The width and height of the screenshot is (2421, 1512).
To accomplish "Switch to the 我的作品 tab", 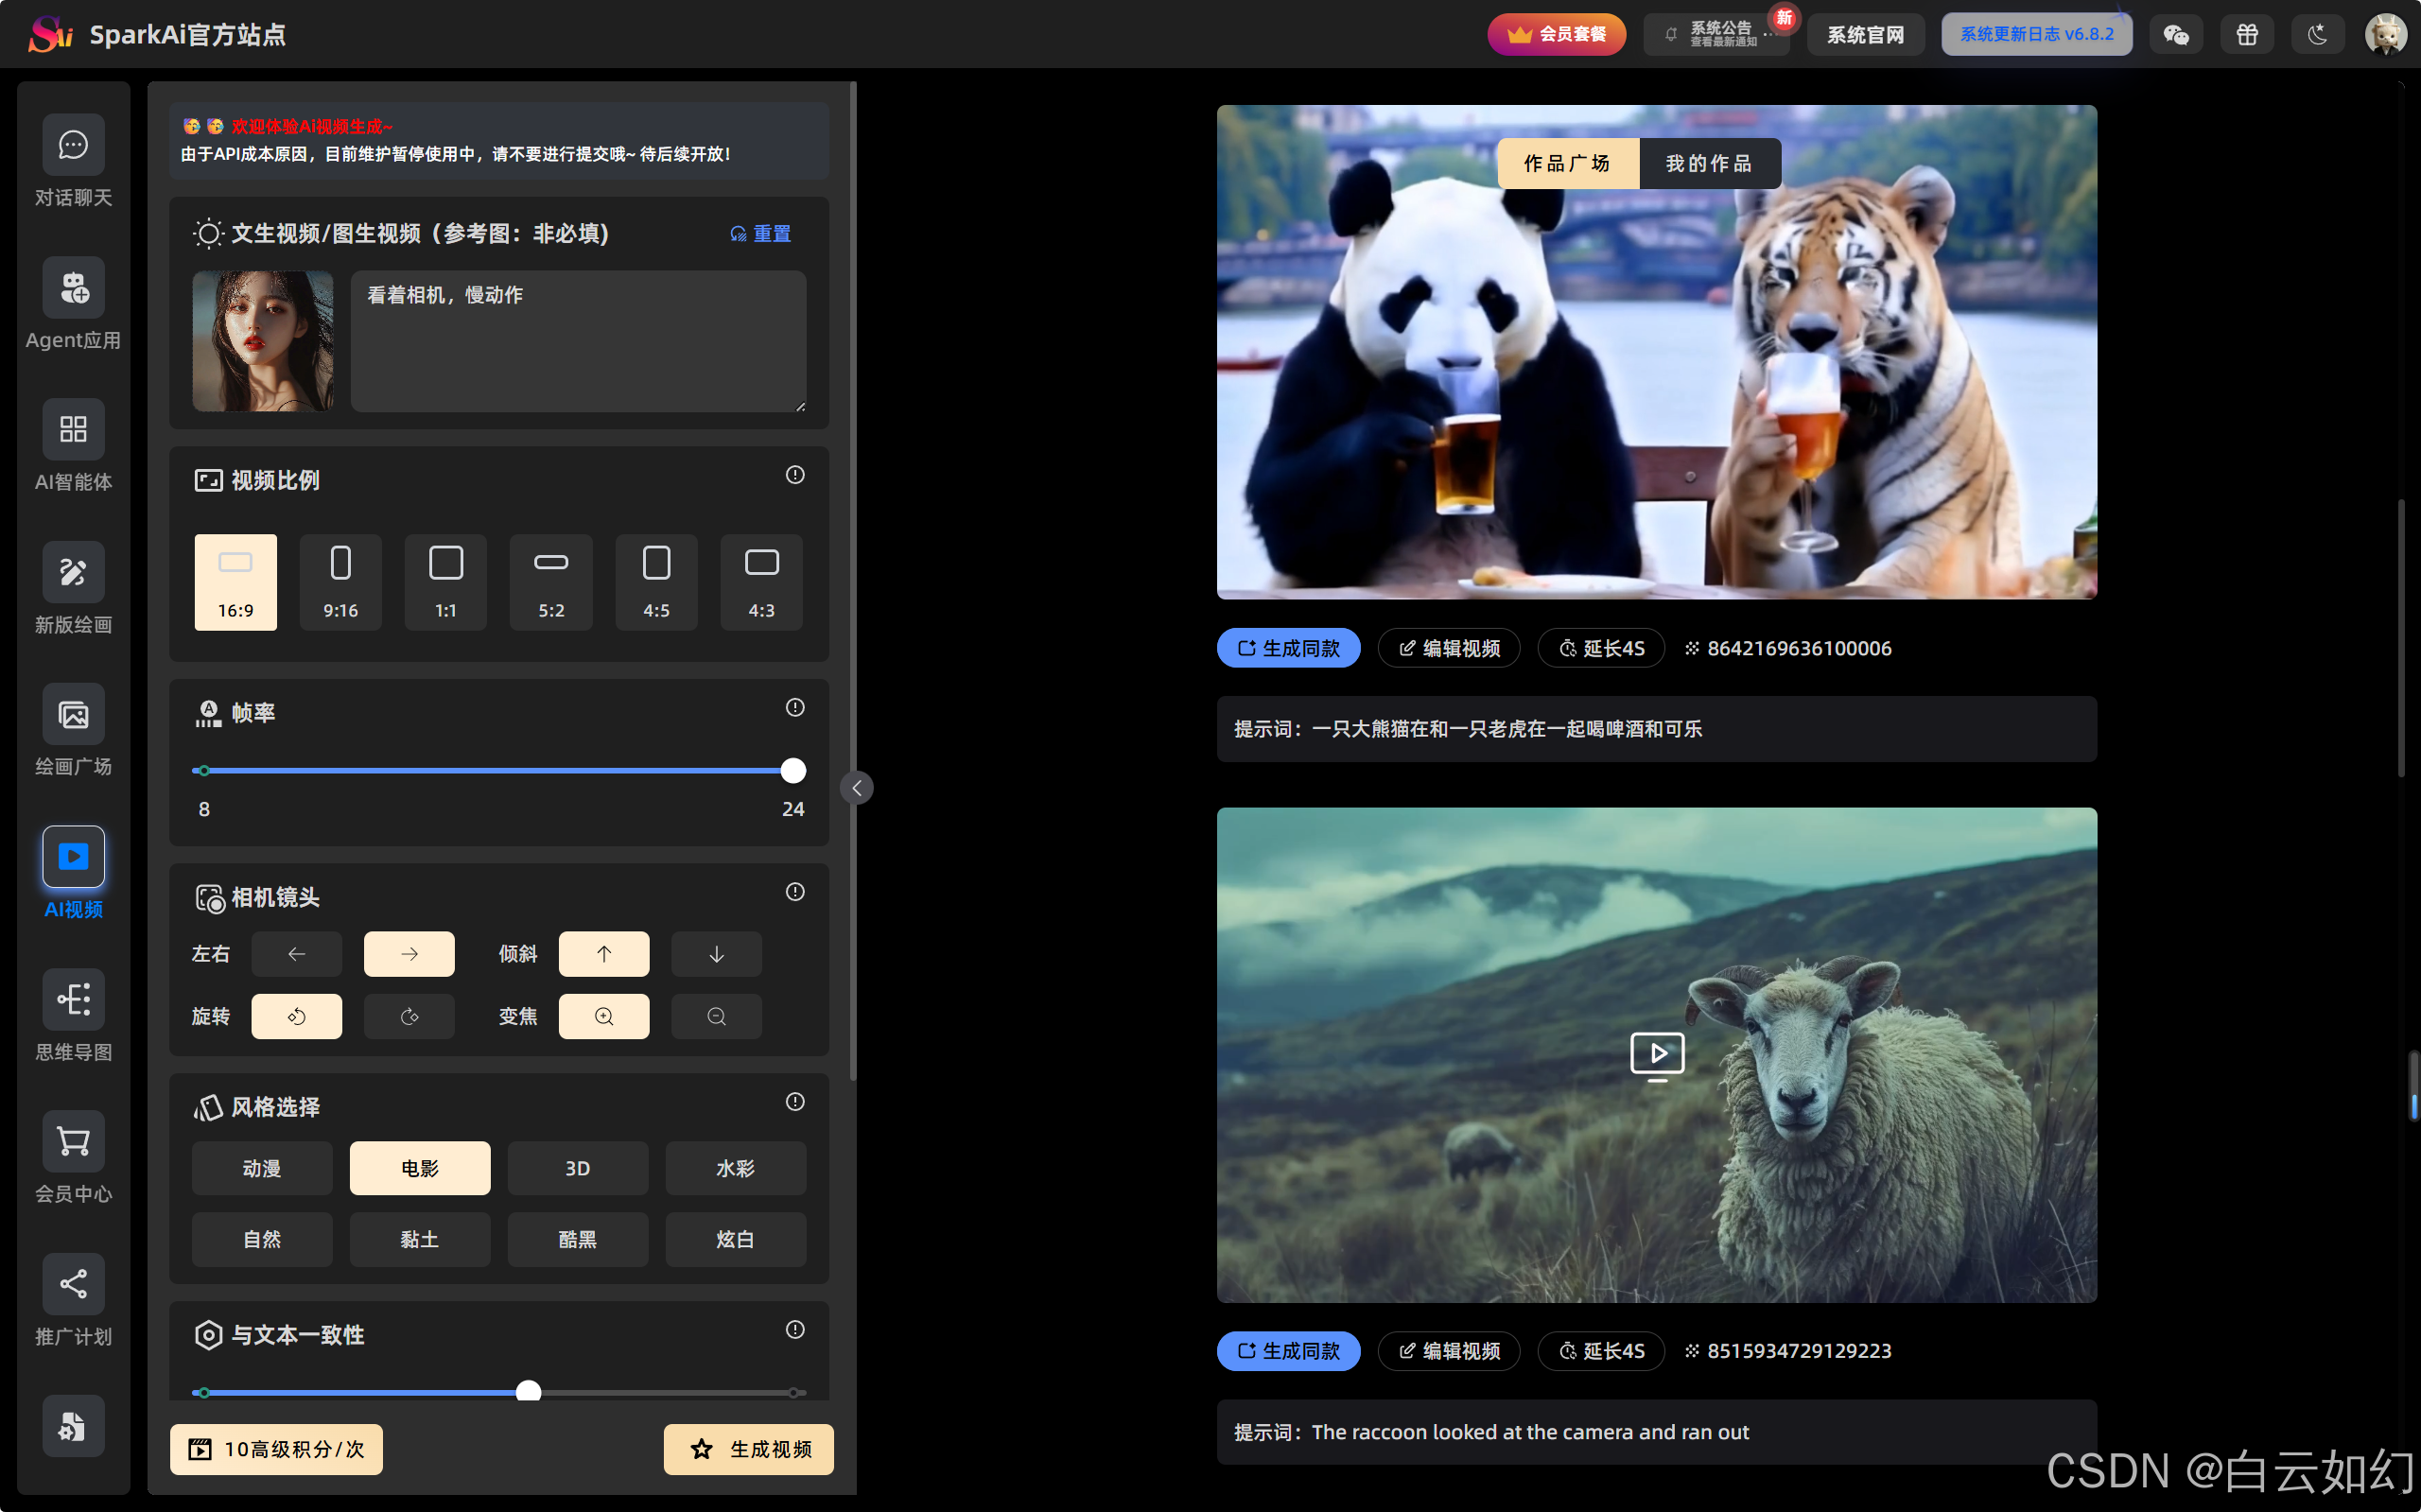I will pyautogui.click(x=1709, y=163).
